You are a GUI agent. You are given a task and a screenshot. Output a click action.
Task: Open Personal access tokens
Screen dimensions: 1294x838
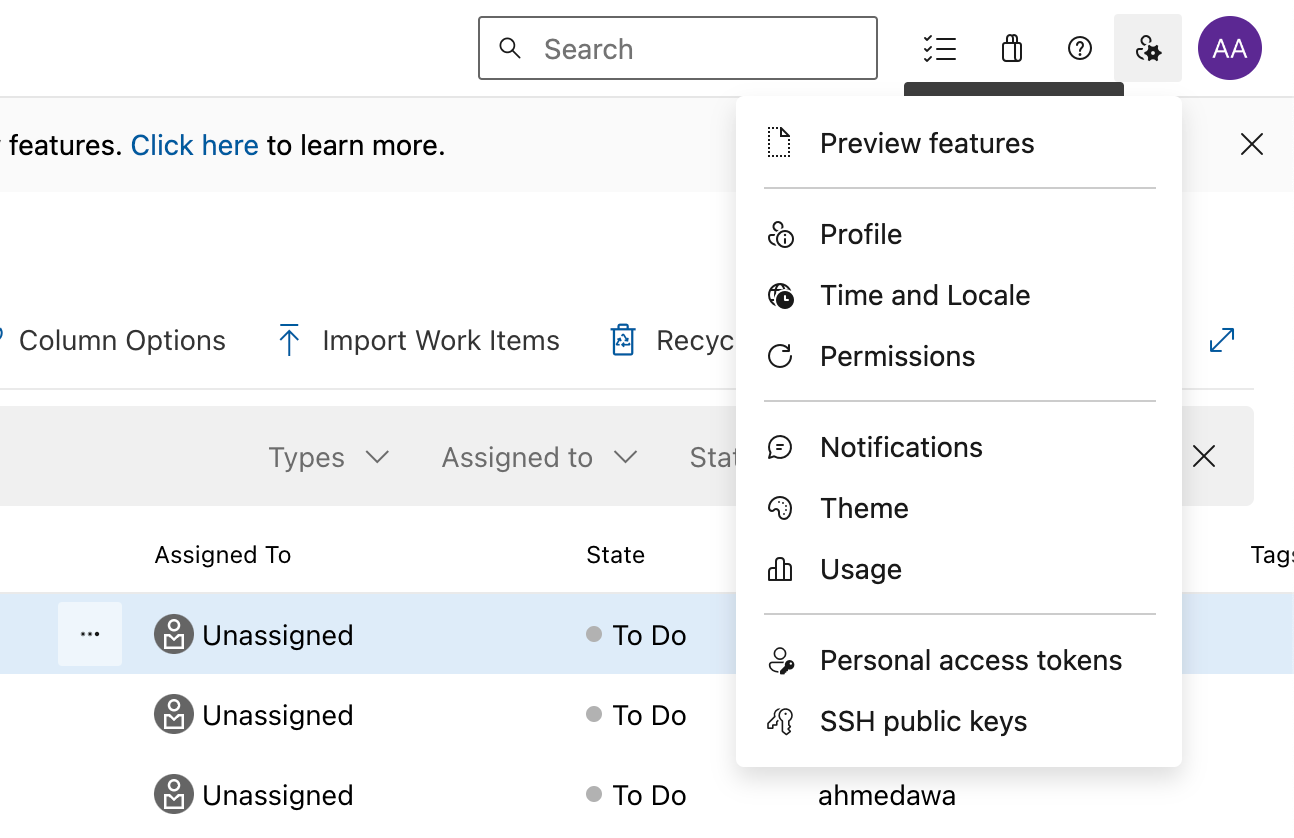click(x=971, y=660)
